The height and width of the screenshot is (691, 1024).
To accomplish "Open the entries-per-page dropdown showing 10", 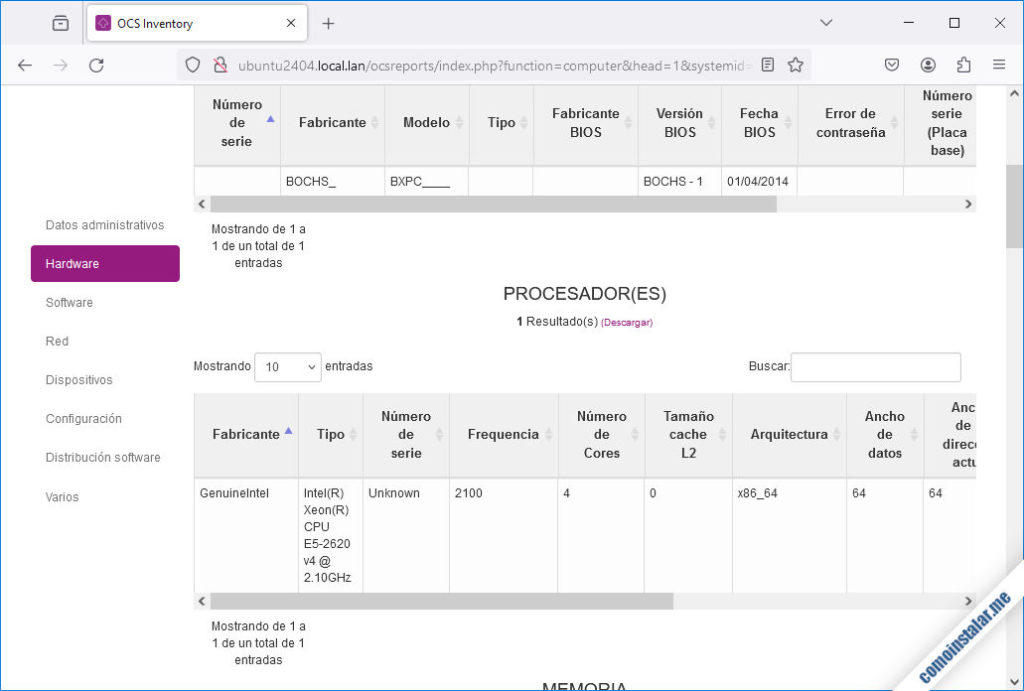I will (x=287, y=367).
